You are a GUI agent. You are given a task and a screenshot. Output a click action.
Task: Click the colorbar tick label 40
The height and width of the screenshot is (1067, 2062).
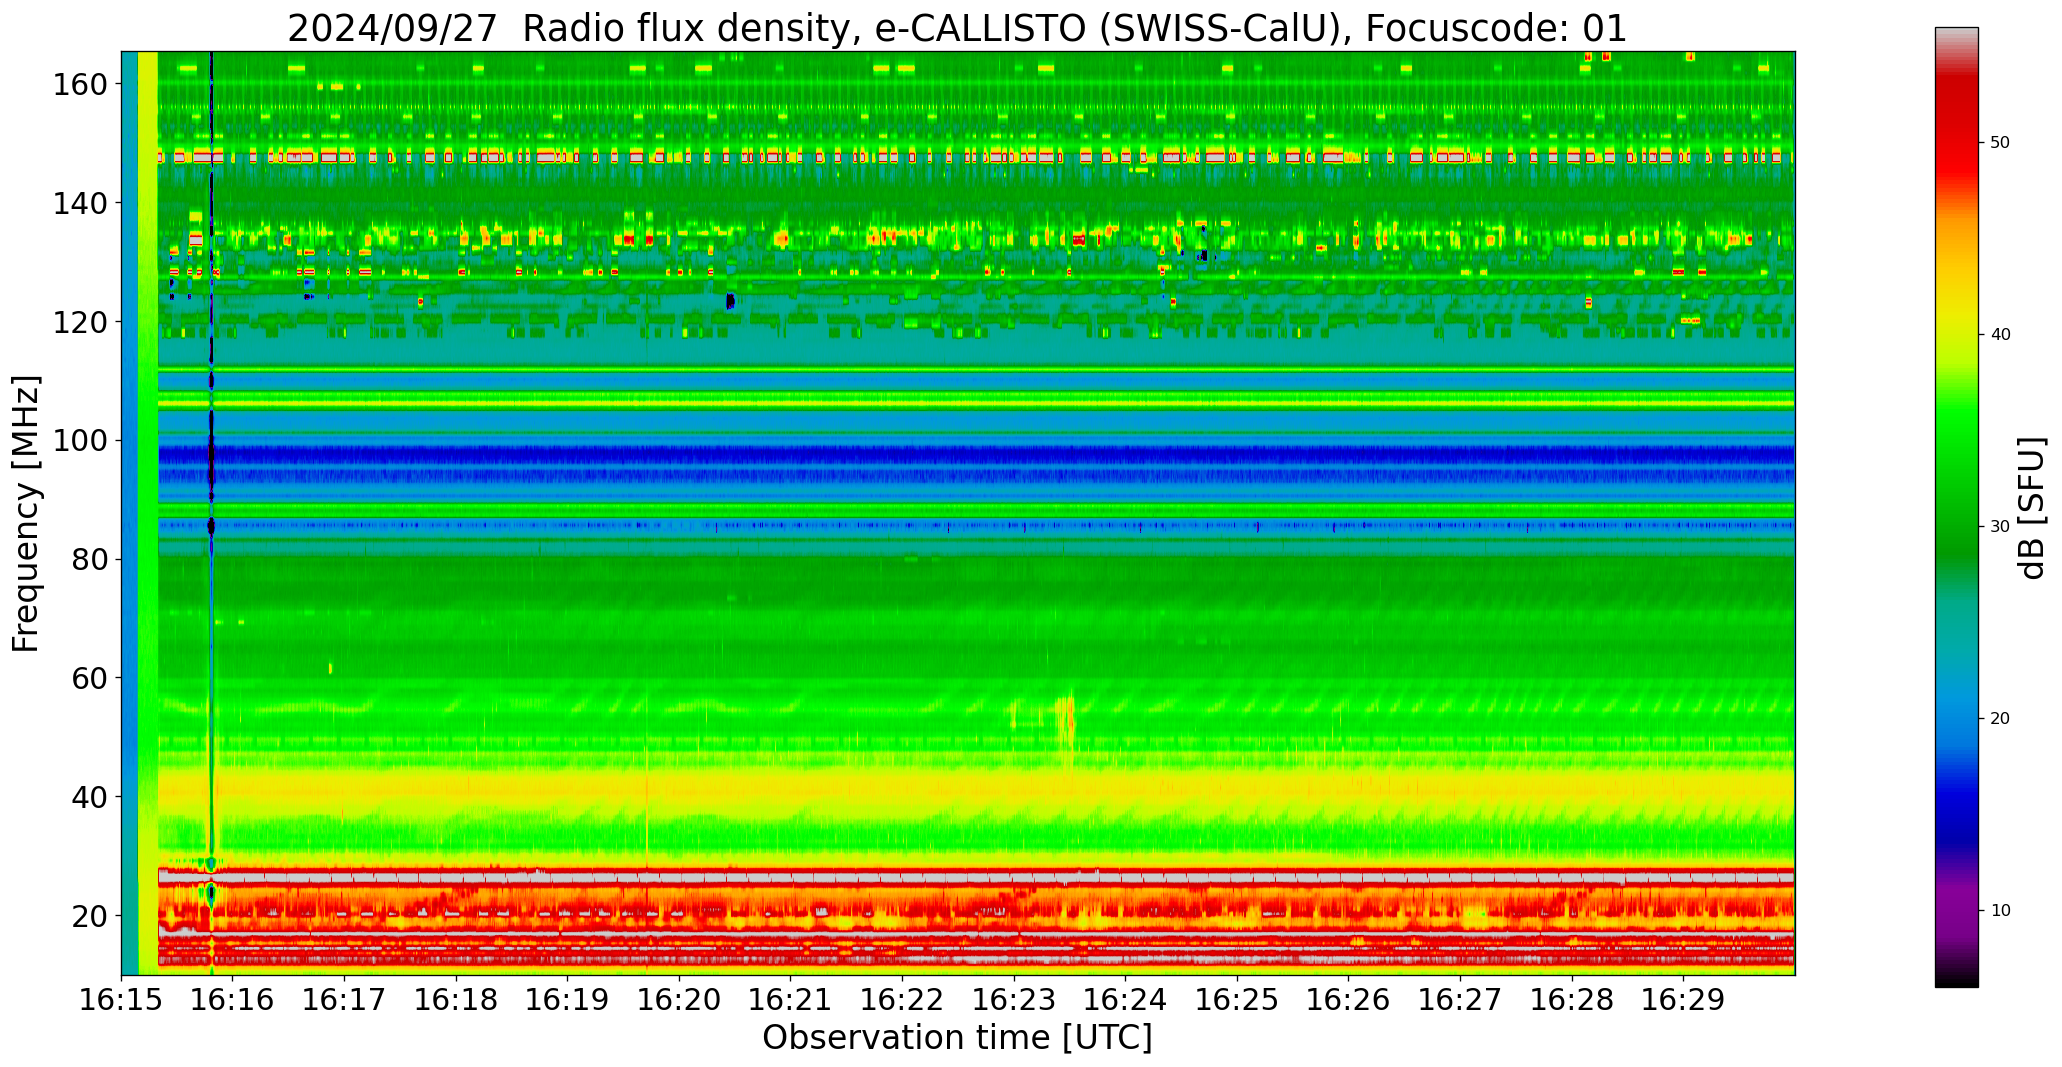pyautogui.click(x=2000, y=335)
